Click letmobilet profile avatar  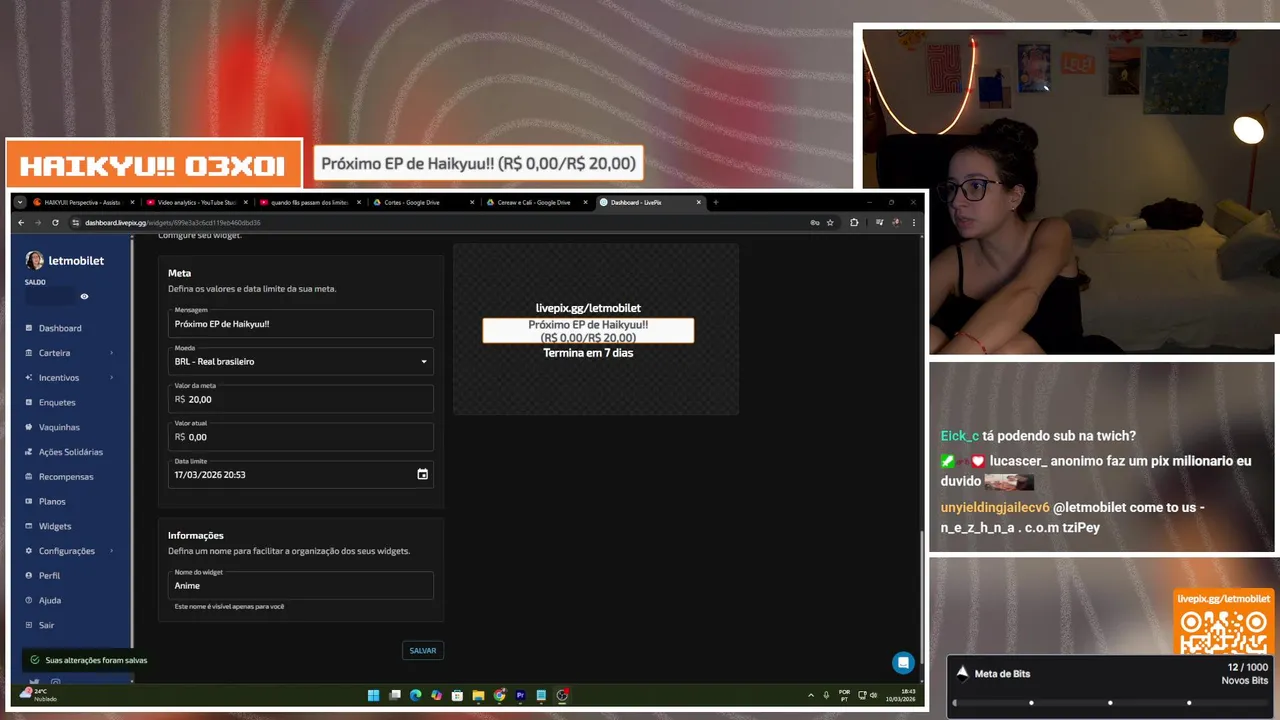coord(34,260)
